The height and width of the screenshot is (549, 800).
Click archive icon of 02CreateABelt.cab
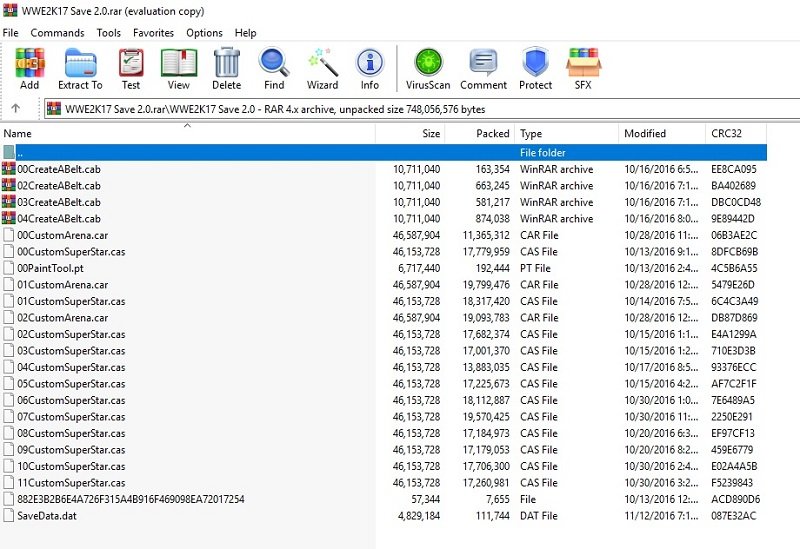point(9,185)
